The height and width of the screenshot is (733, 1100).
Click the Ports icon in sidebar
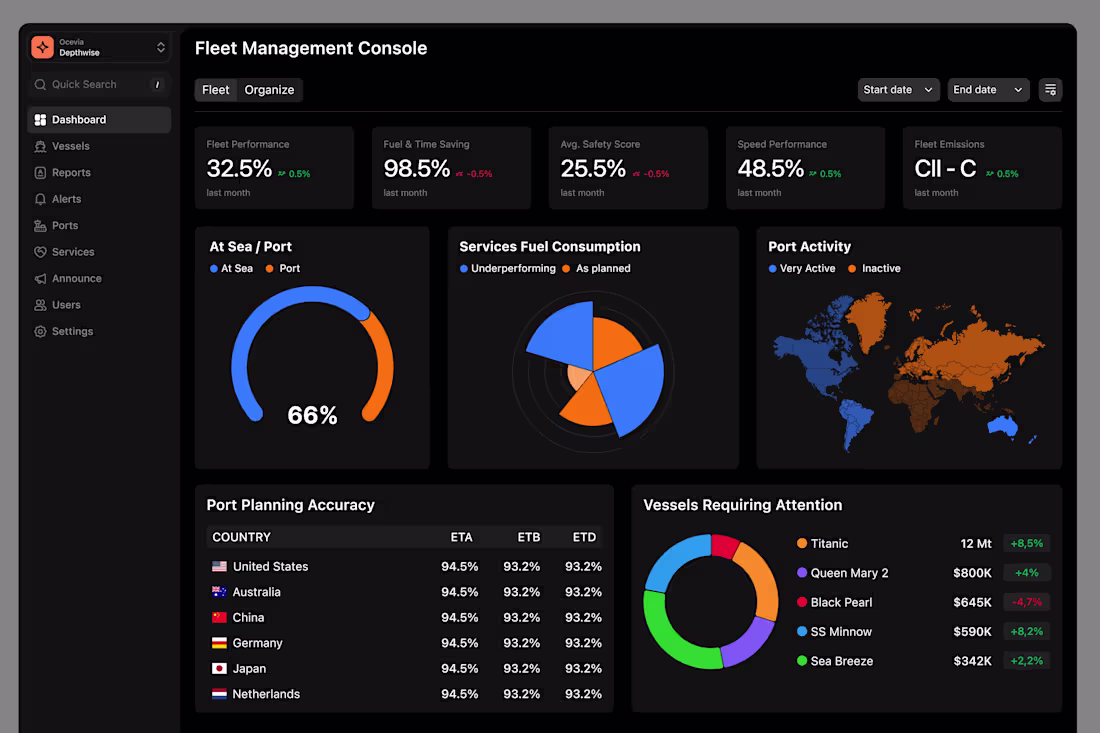coord(40,225)
